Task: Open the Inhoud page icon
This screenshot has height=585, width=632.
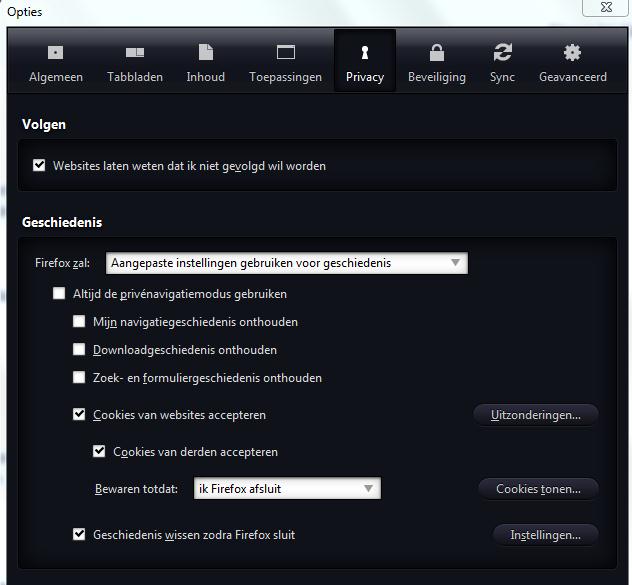Action: [206, 52]
